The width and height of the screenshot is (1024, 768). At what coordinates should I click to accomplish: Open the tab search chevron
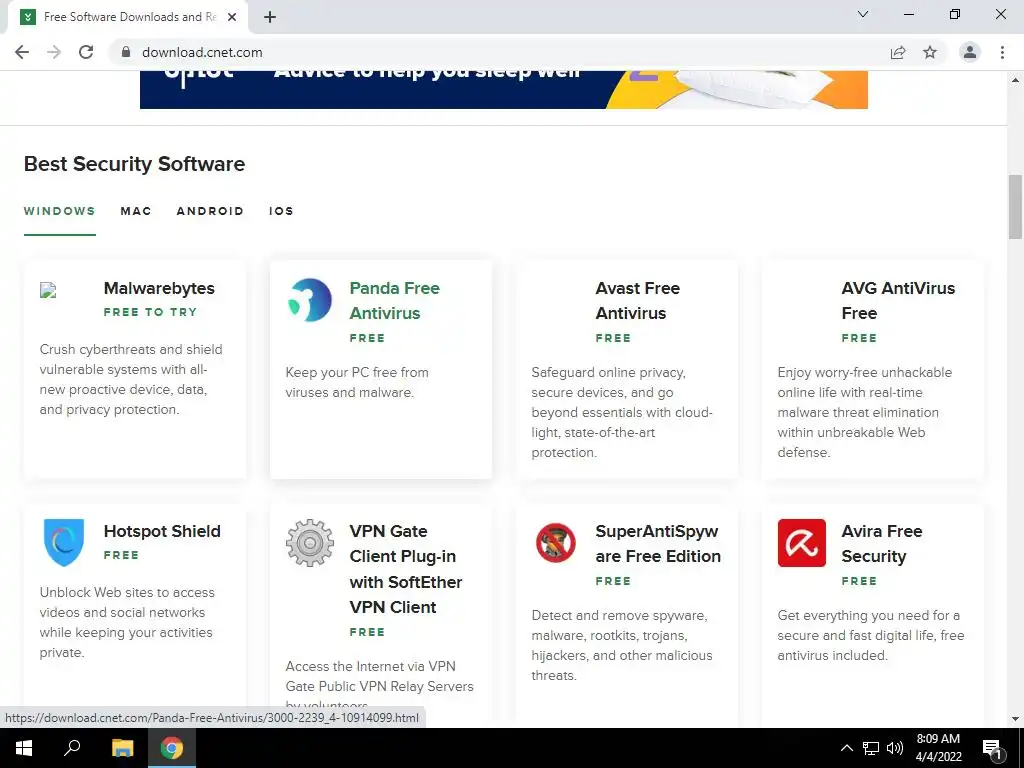[863, 14]
